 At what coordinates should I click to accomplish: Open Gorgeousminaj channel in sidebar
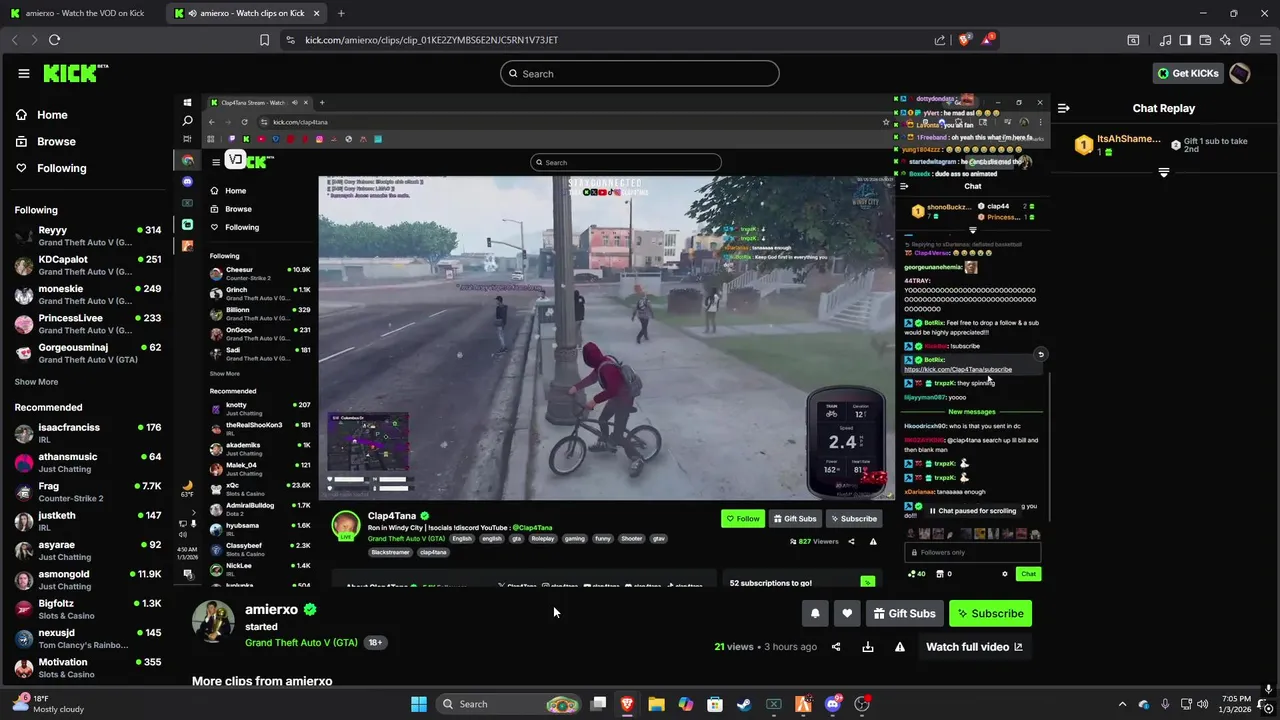click(88, 352)
